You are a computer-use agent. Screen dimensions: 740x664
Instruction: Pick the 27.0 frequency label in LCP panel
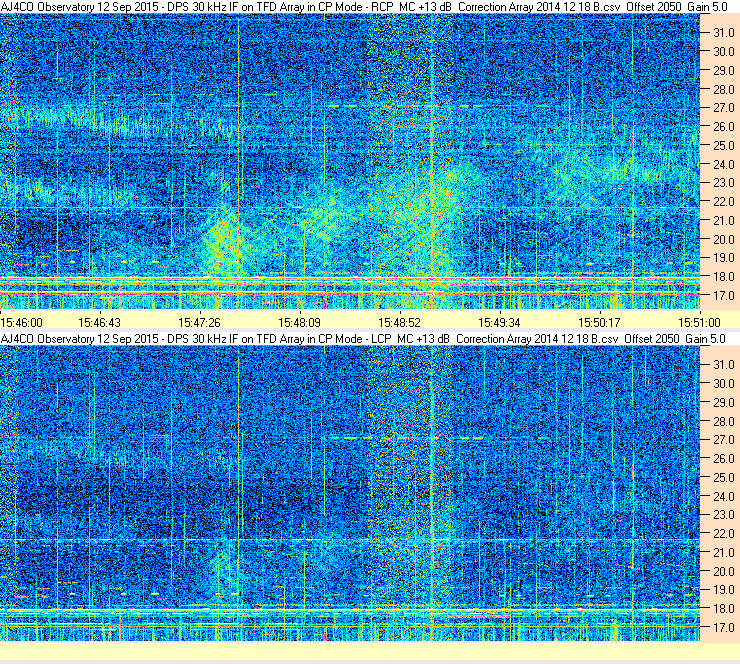point(724,440)
